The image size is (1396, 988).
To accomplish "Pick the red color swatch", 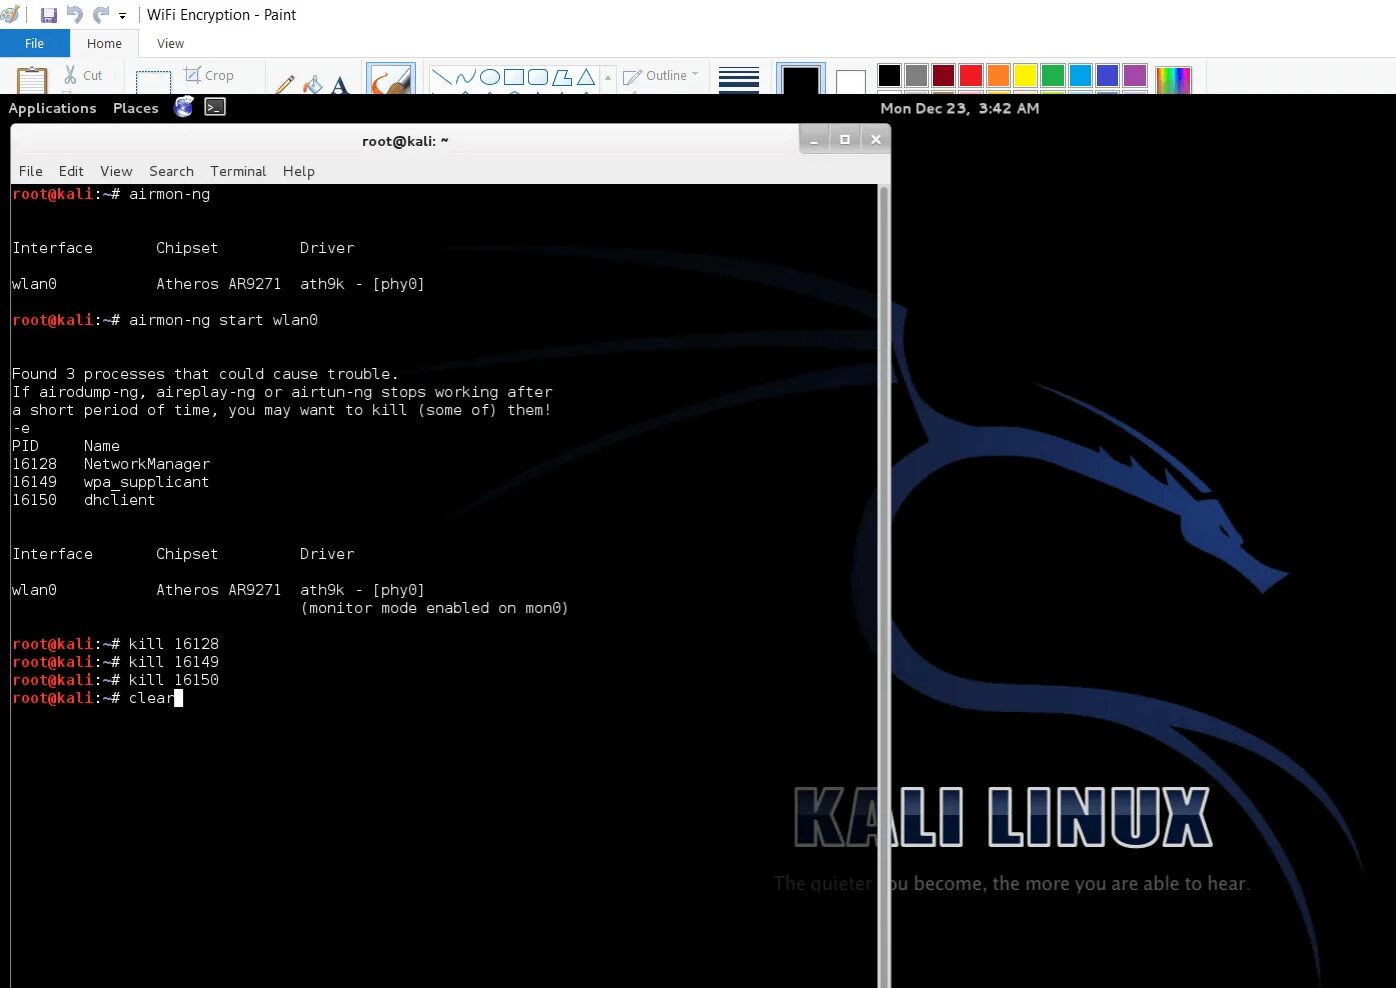I will coord(970,75).
